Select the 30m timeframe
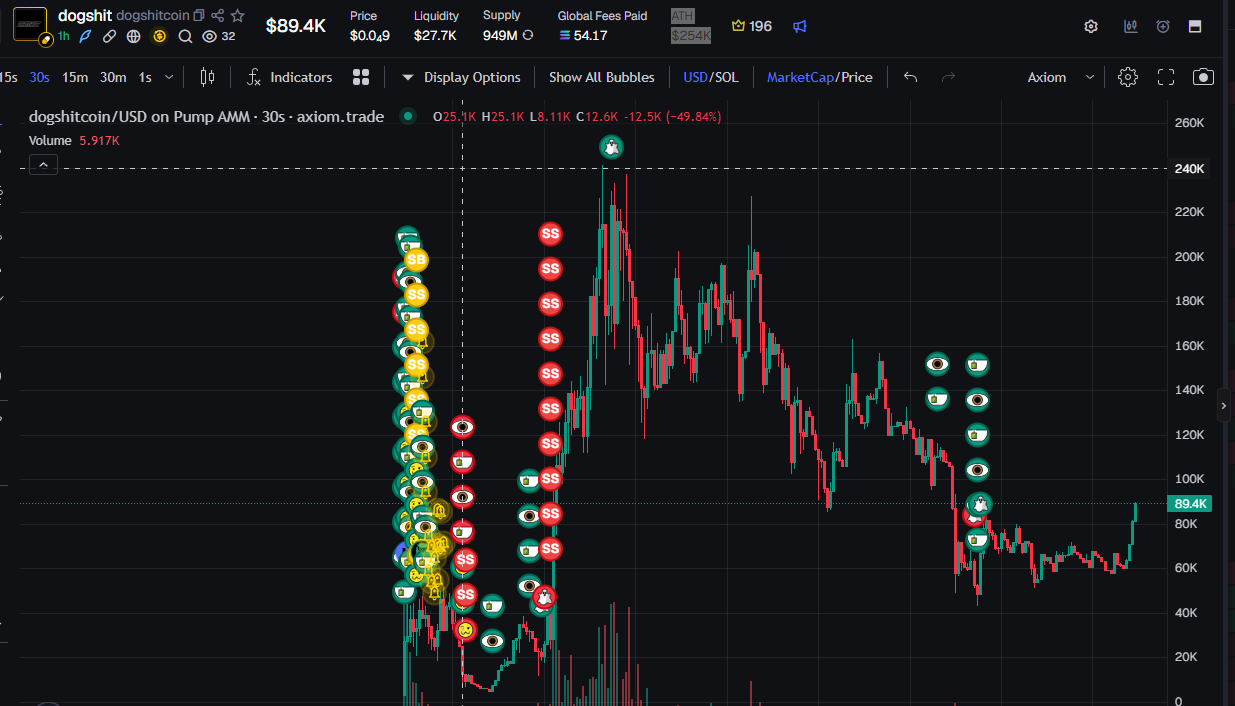This screenshot has width=1235, height=706. [113, 77]
